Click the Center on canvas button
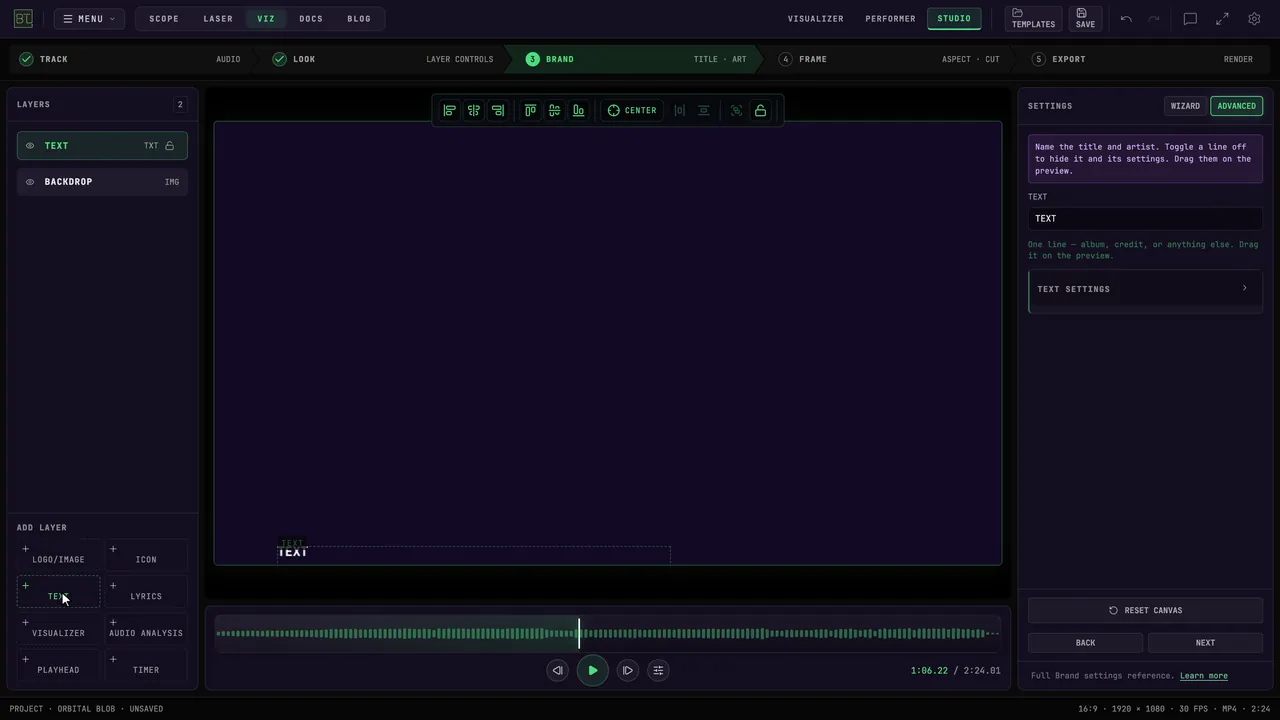This screenshot has width=1280, height=720. [x=632, y=110]
